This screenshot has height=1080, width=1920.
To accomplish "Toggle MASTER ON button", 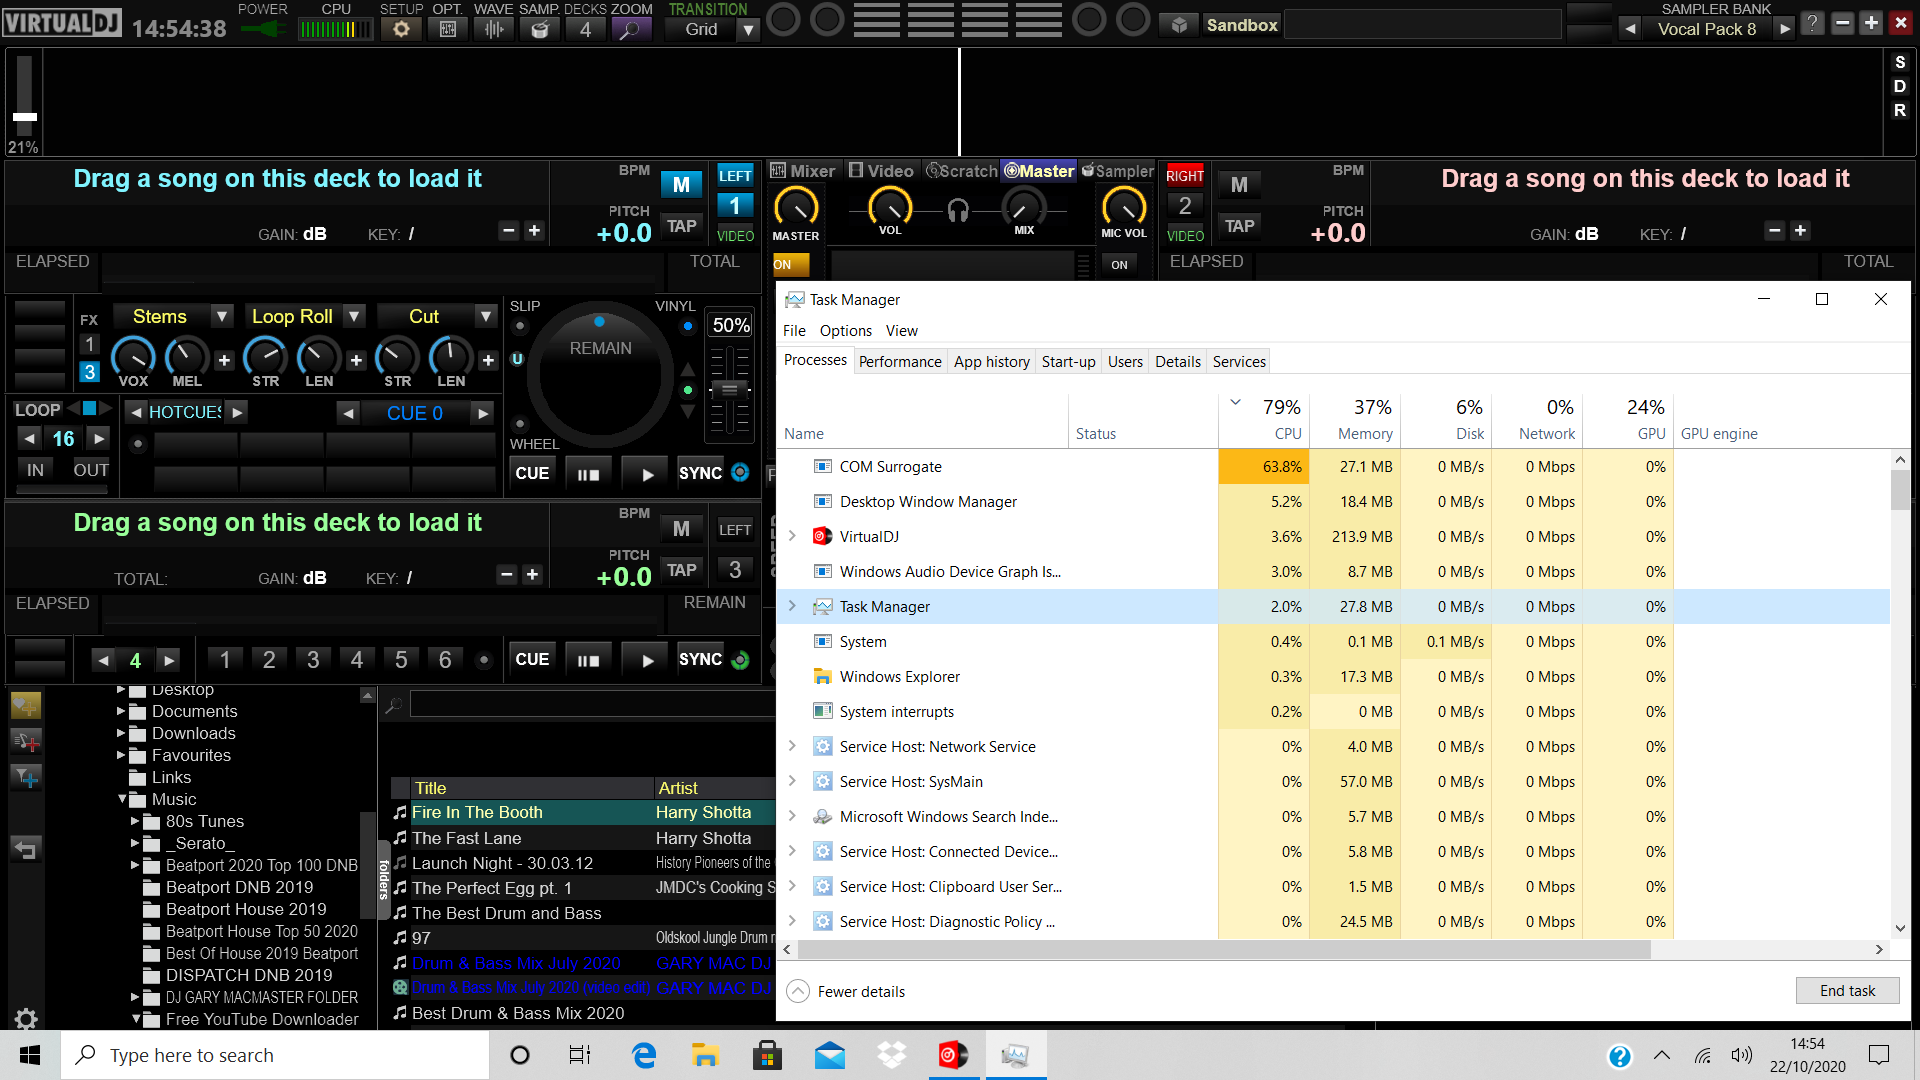I will pos(790,265).
